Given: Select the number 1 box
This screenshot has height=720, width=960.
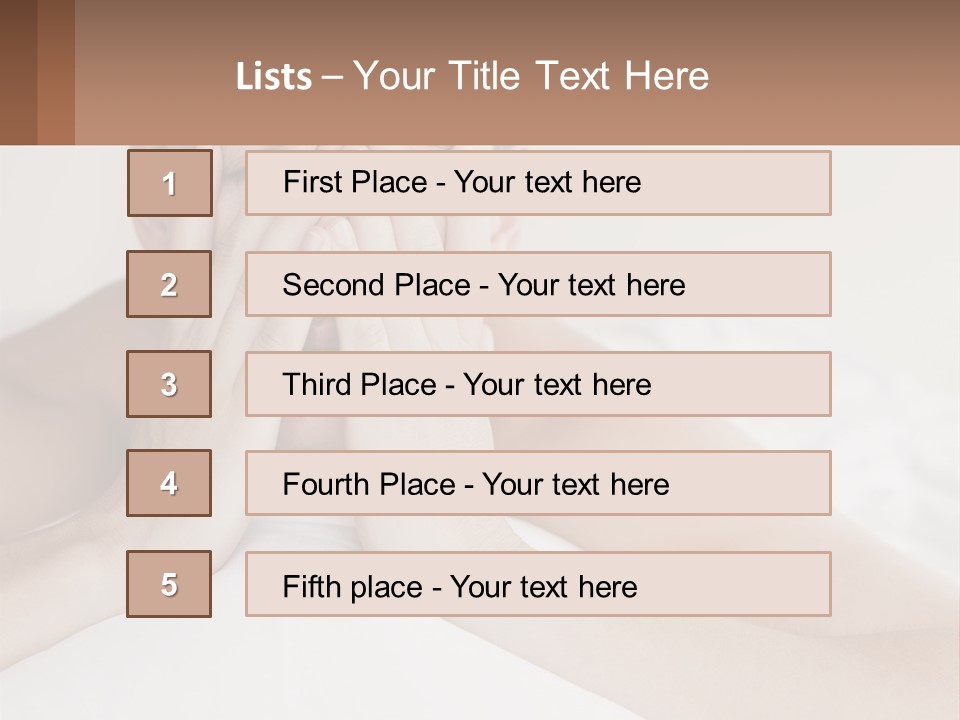Looking at the screenshot, I should (x=170, y=183).
